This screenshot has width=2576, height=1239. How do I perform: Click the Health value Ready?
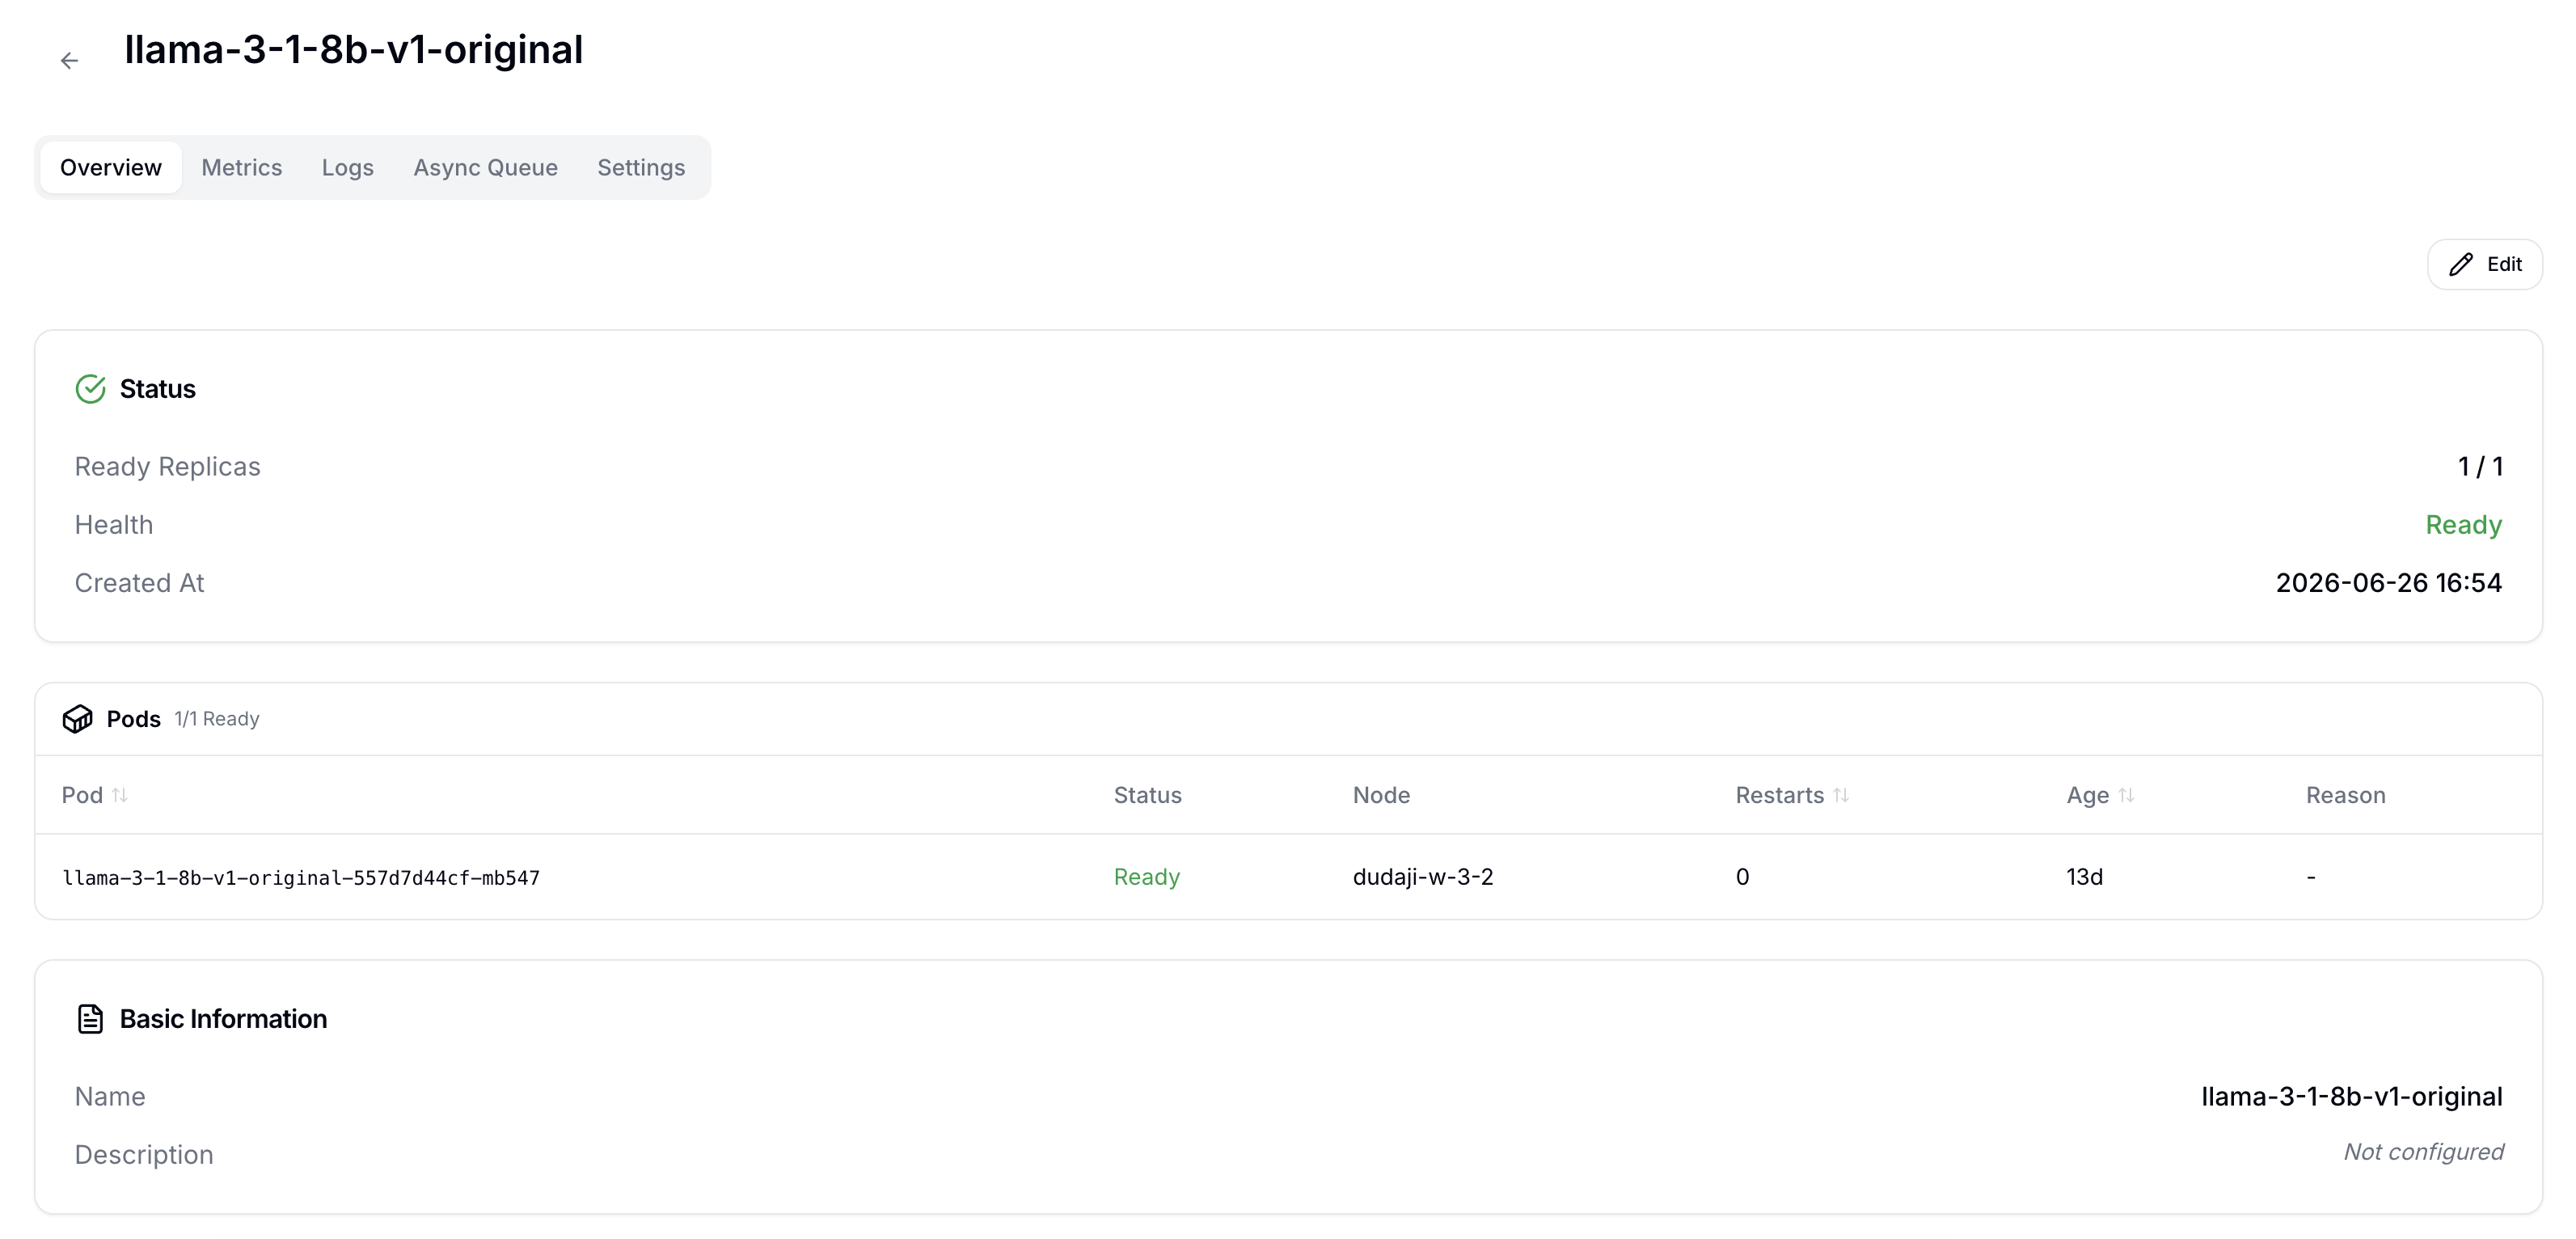pyautogui.click(x=2464, y=525)
